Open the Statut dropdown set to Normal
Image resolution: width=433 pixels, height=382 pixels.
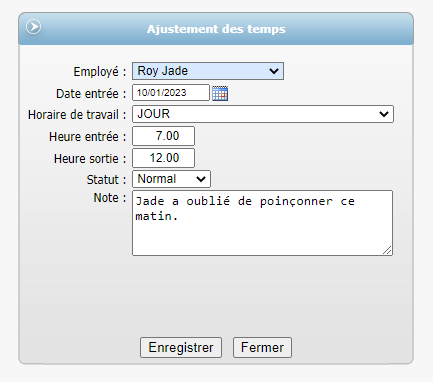click(x=171, y=179)
